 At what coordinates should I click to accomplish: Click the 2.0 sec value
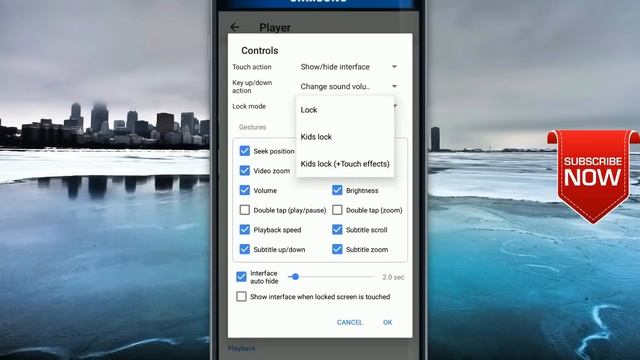tap(393, 277)
